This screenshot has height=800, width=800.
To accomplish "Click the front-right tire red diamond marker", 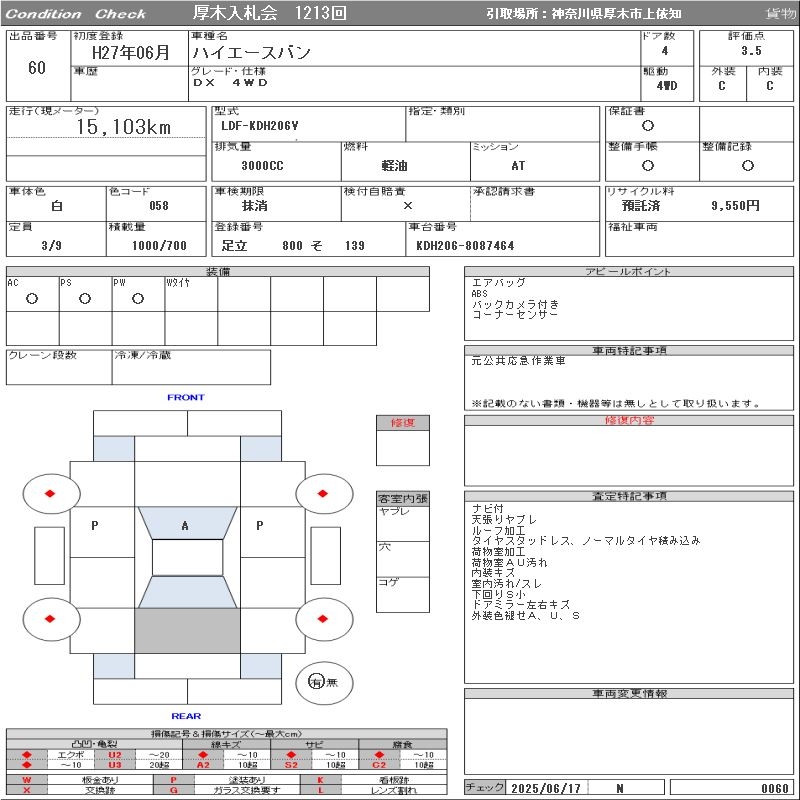I will (x=322, y=493).
